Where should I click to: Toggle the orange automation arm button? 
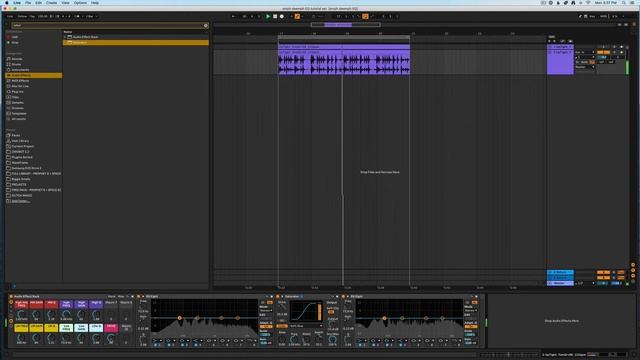(x=297, y=16)
